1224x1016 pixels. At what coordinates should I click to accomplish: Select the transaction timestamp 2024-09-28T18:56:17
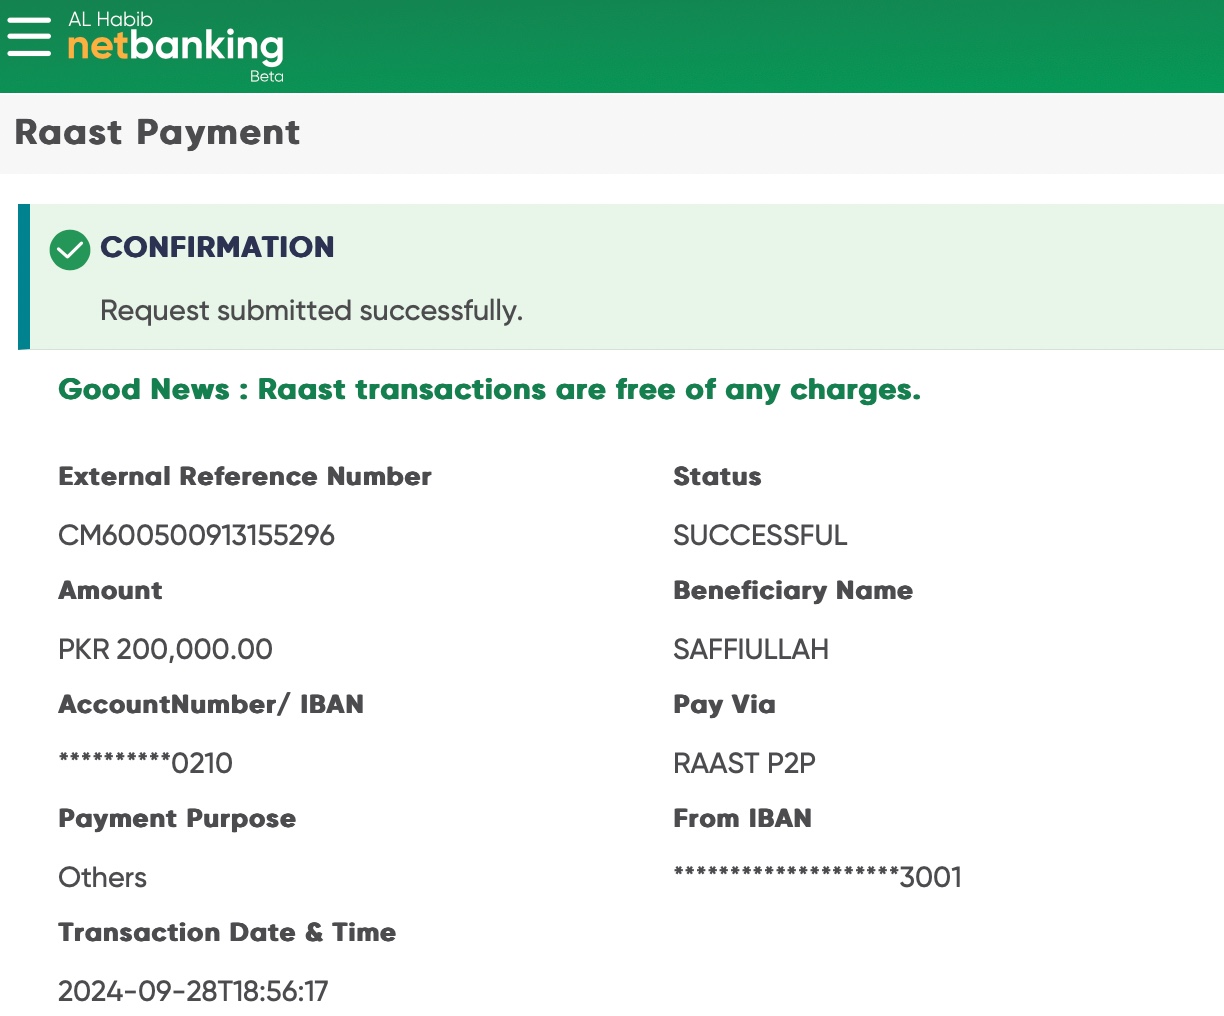193,992
